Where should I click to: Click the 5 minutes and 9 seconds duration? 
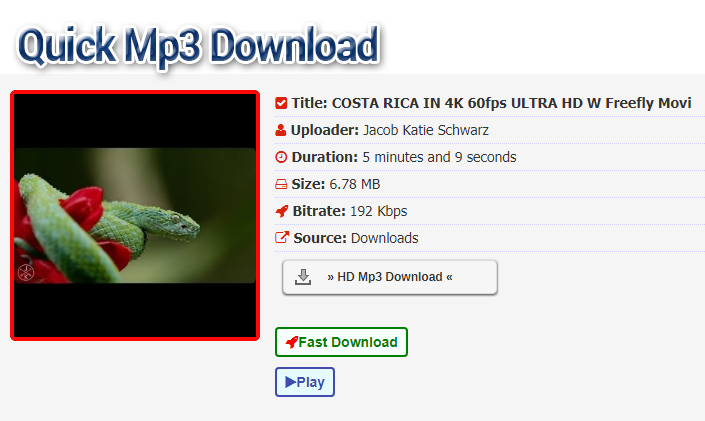(439, 157)
